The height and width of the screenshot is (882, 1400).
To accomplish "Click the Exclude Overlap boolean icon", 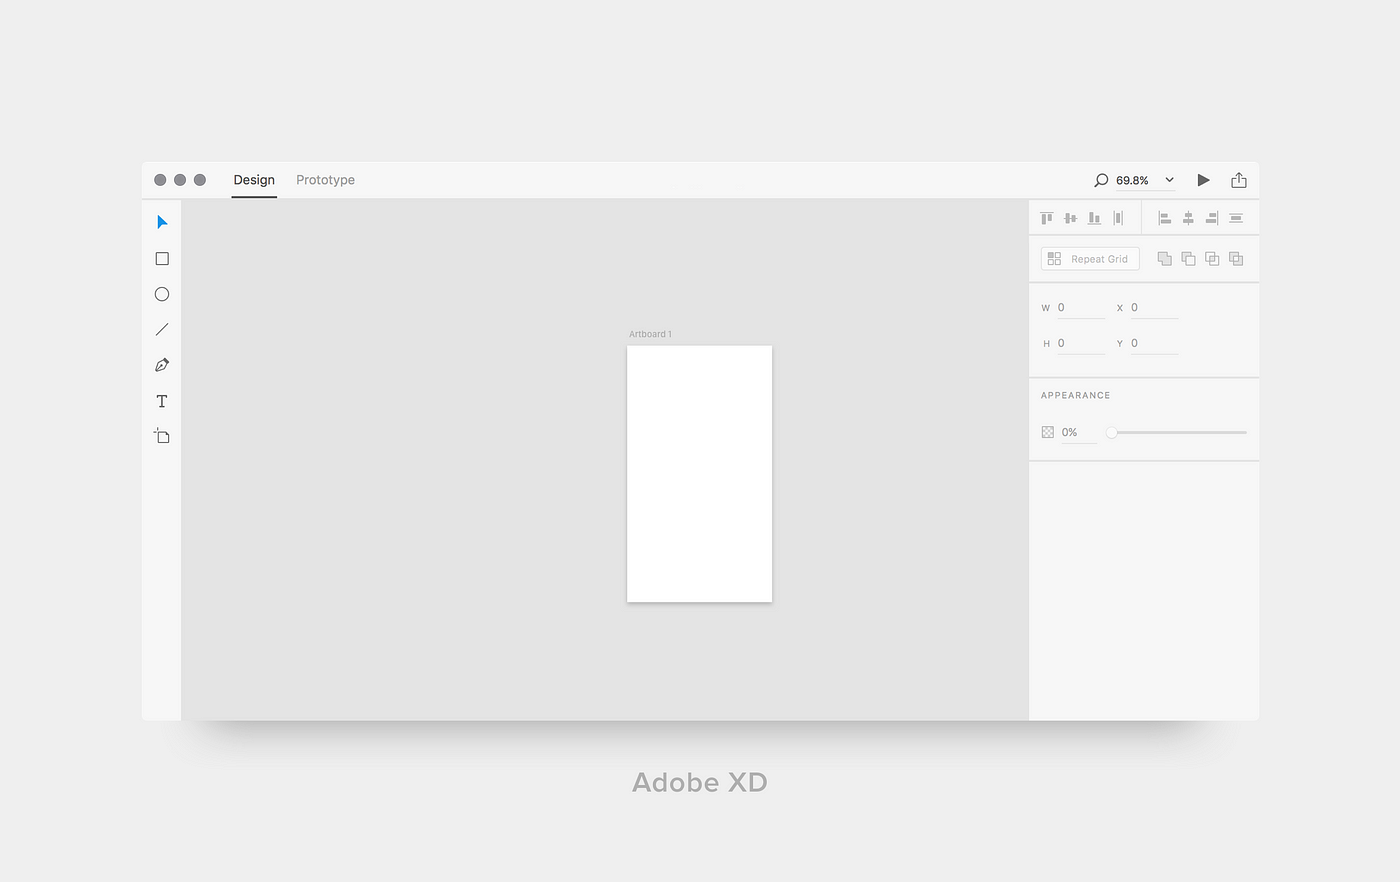I will coord(1236,259).
